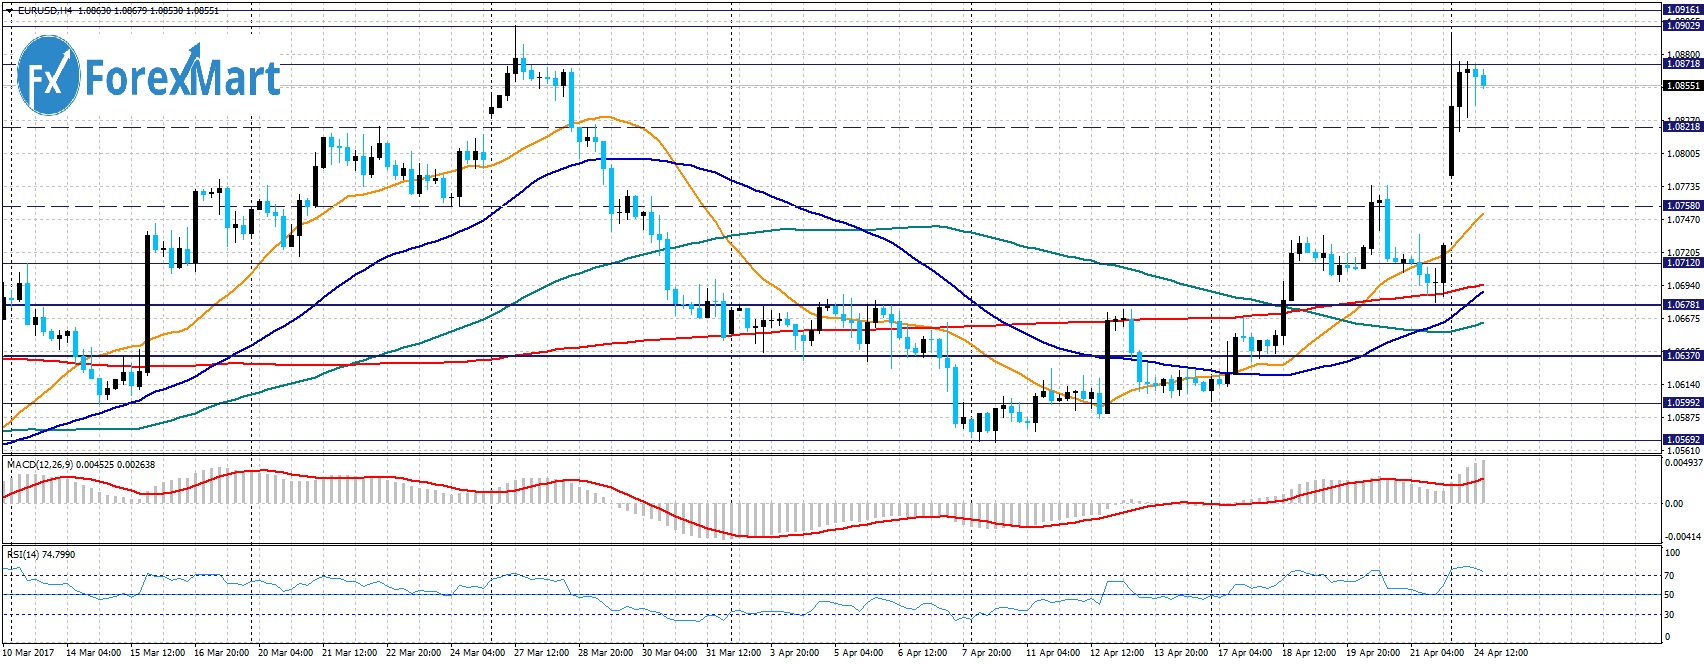Select the 1.07120 price level label
1704x664 pixels.
1682,263
